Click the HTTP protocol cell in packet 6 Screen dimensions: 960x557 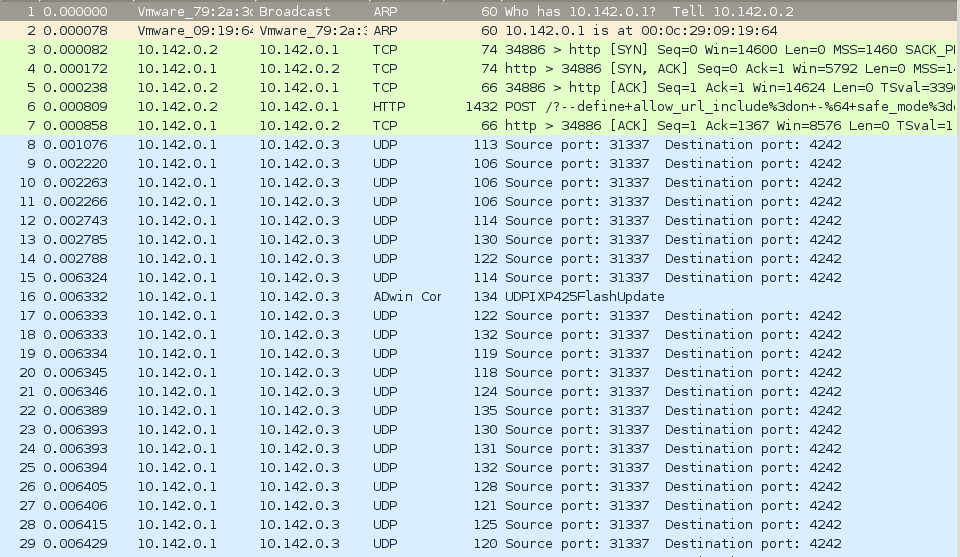point(389,106)
